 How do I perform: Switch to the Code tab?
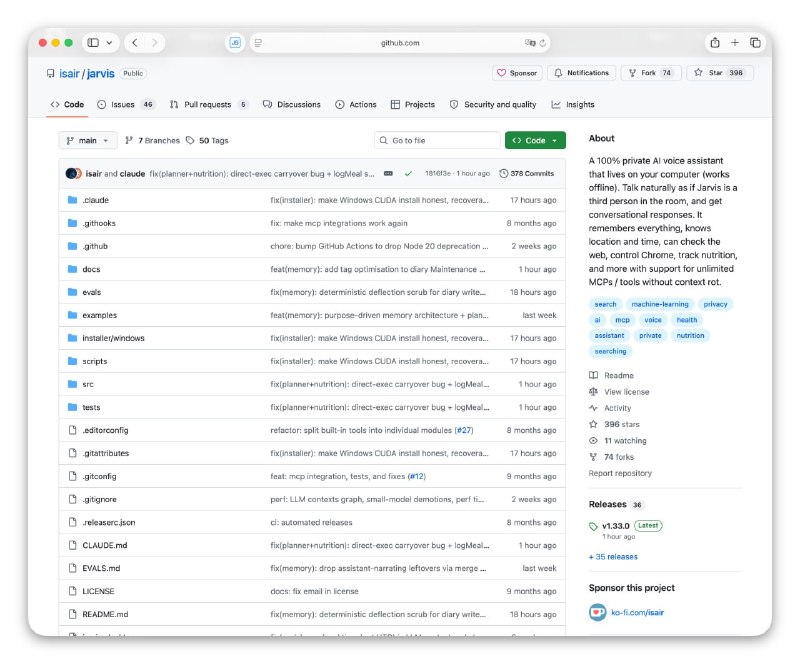click(x=67, y=105)
